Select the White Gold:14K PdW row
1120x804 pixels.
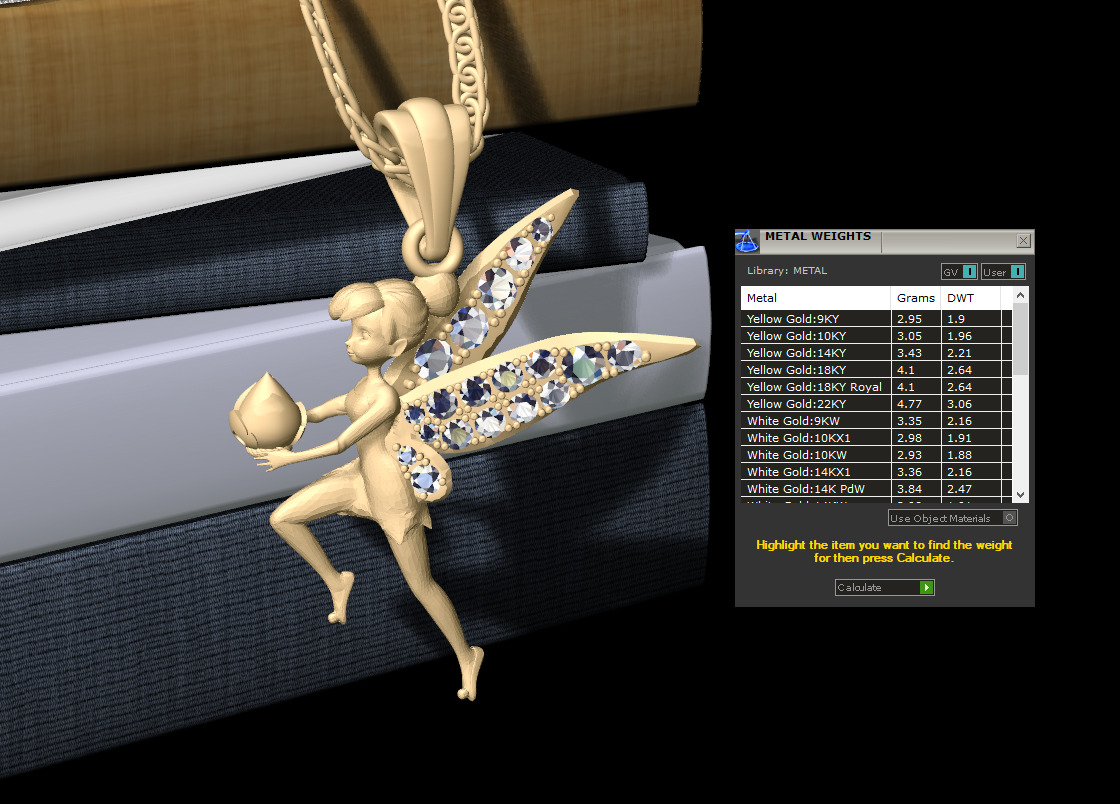point(876,489)
